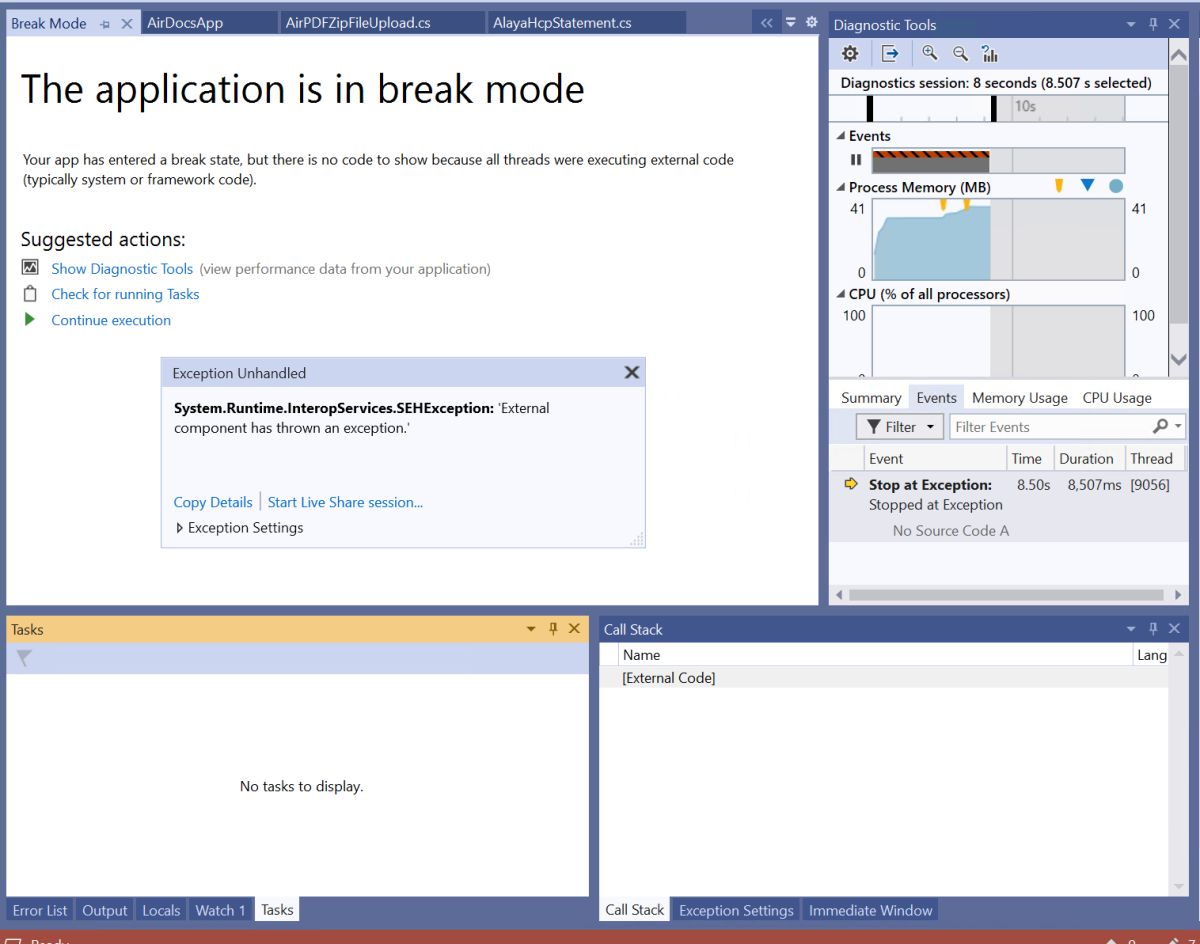Switch to the Immediate Window tab
Image resolution: width=1200 pixels, height=944 pixels.
(x=870, y=910)
